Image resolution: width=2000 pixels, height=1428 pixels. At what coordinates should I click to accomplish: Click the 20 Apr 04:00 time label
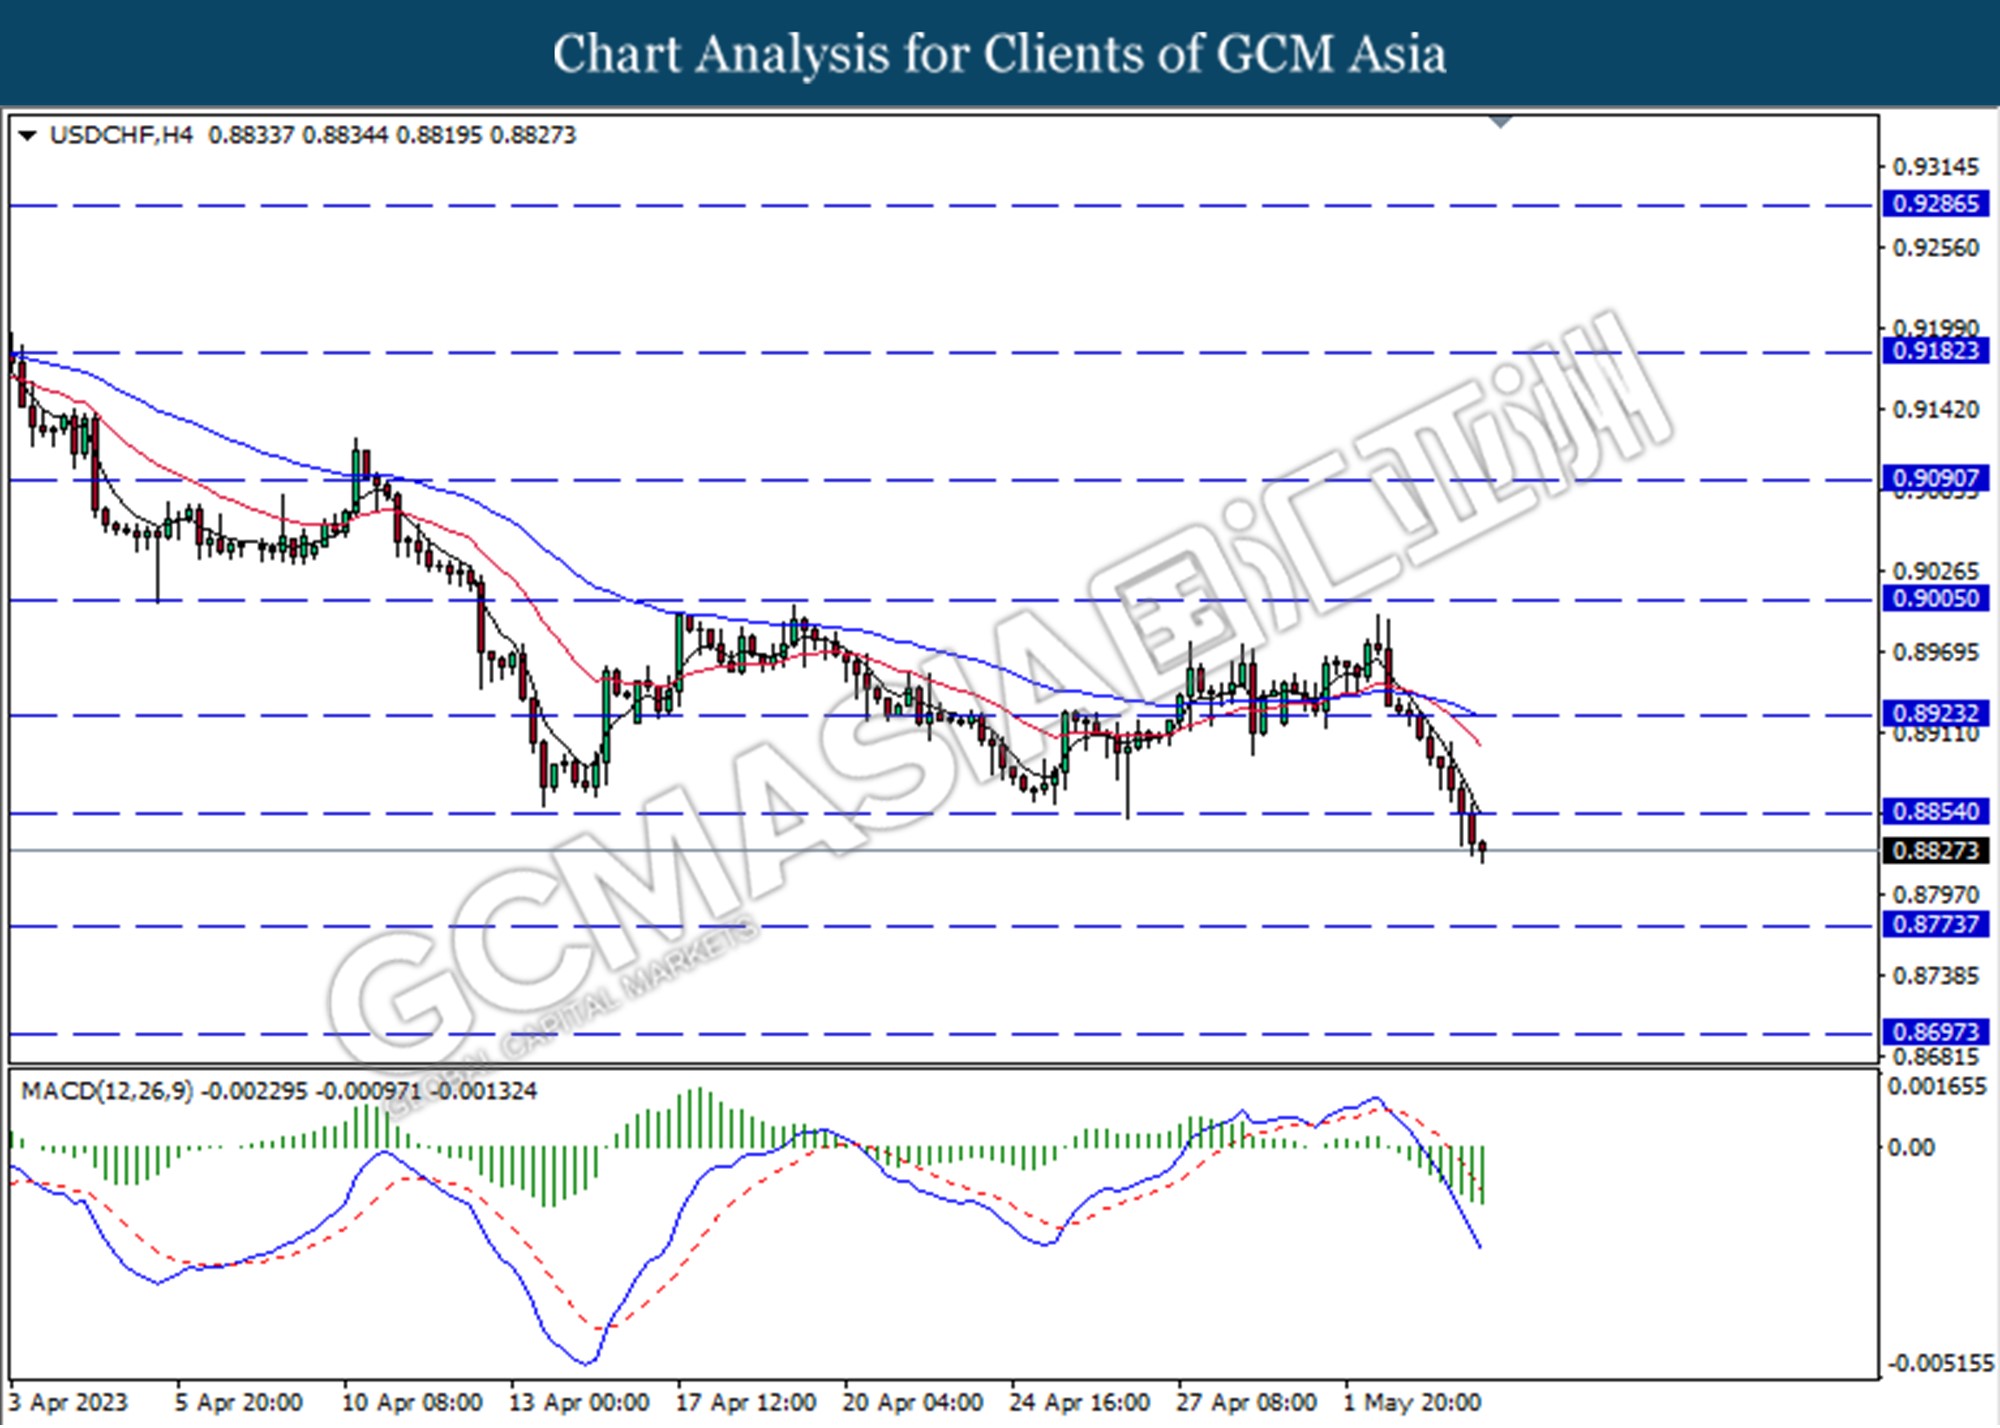(913, 1403)
